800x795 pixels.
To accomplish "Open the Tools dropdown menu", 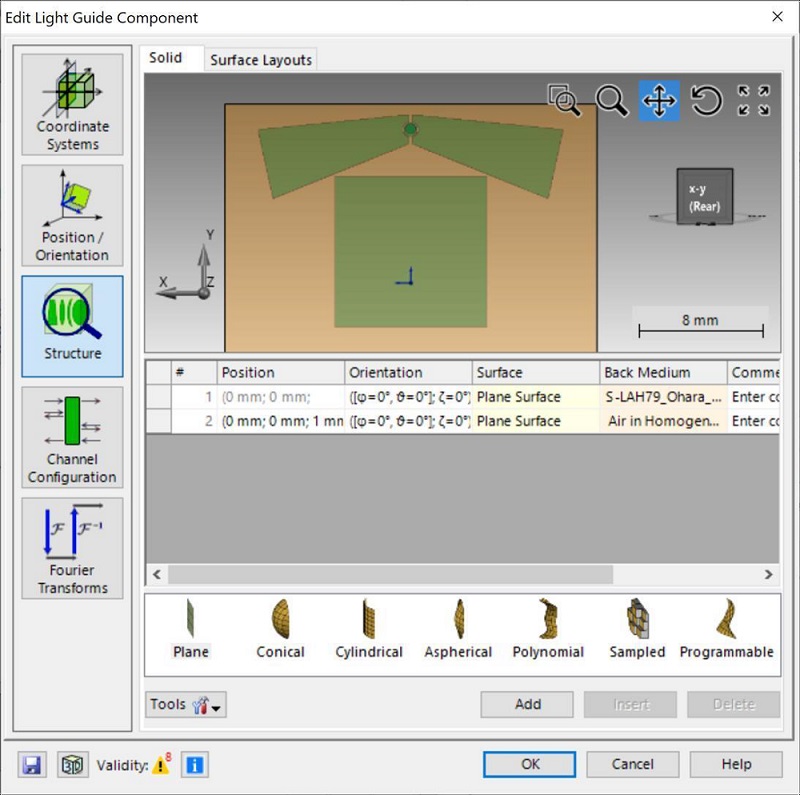I will tap(186, 705).
